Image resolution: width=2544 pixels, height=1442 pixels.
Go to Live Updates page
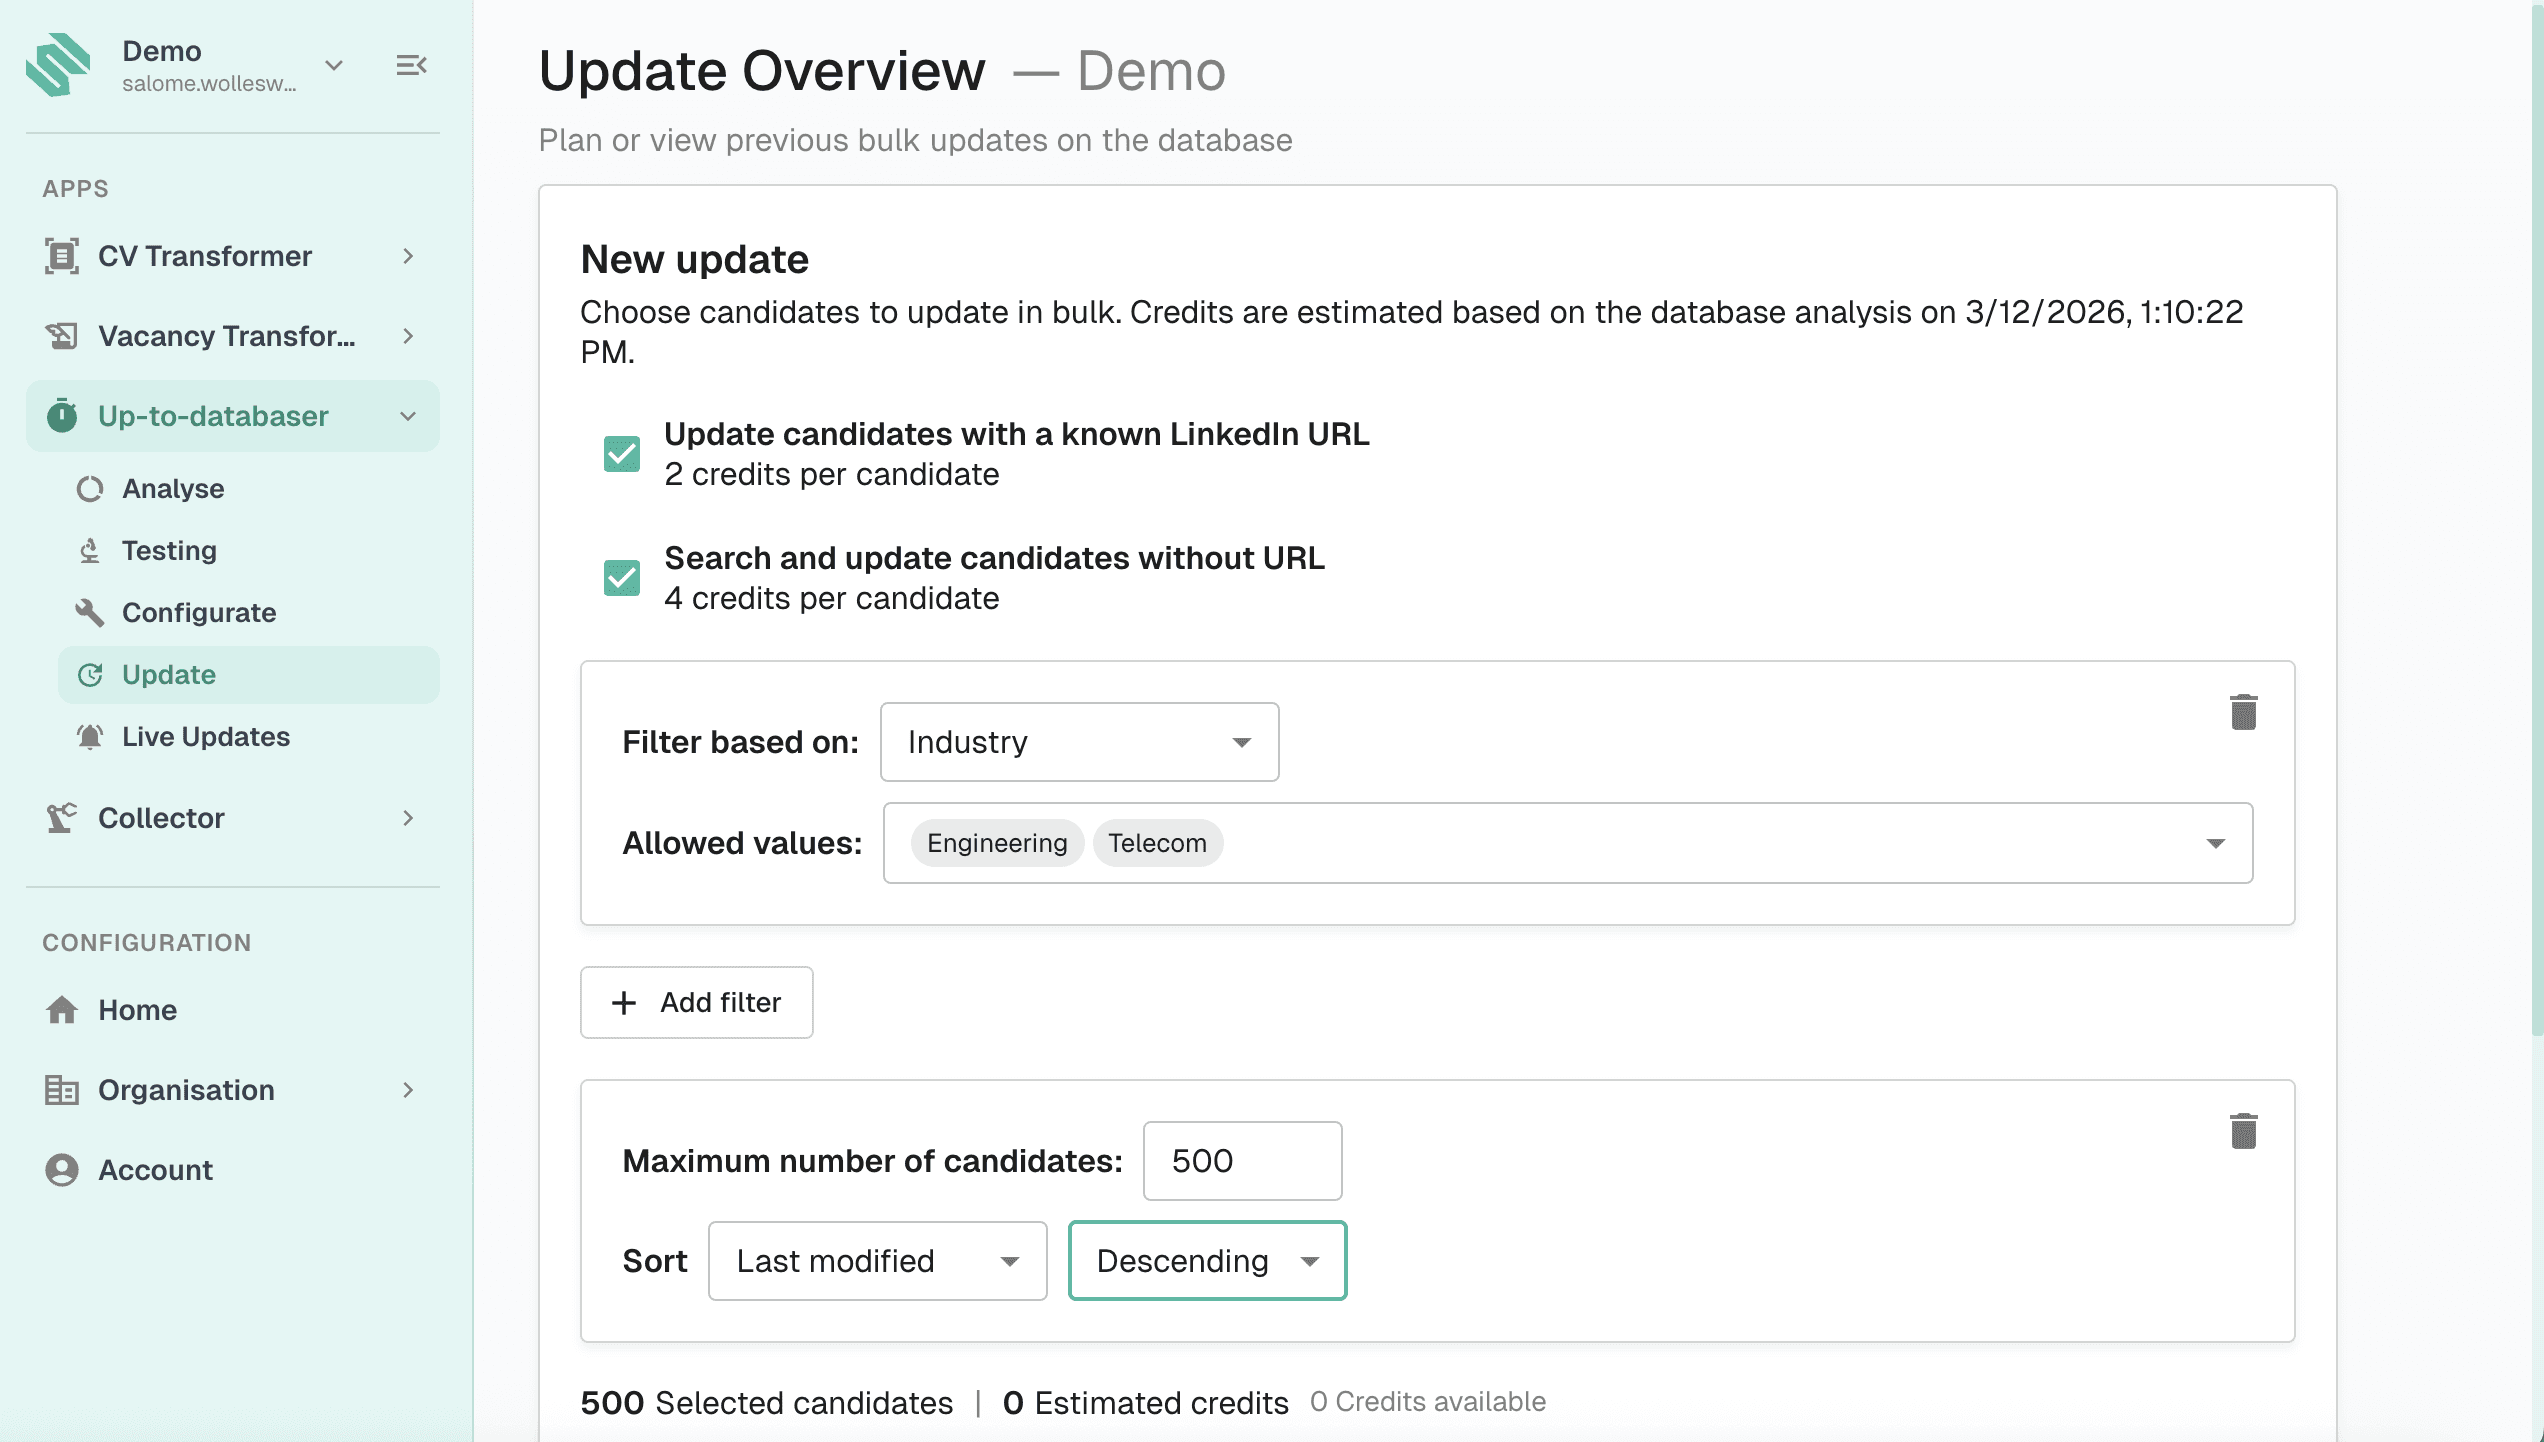(205, 737)
